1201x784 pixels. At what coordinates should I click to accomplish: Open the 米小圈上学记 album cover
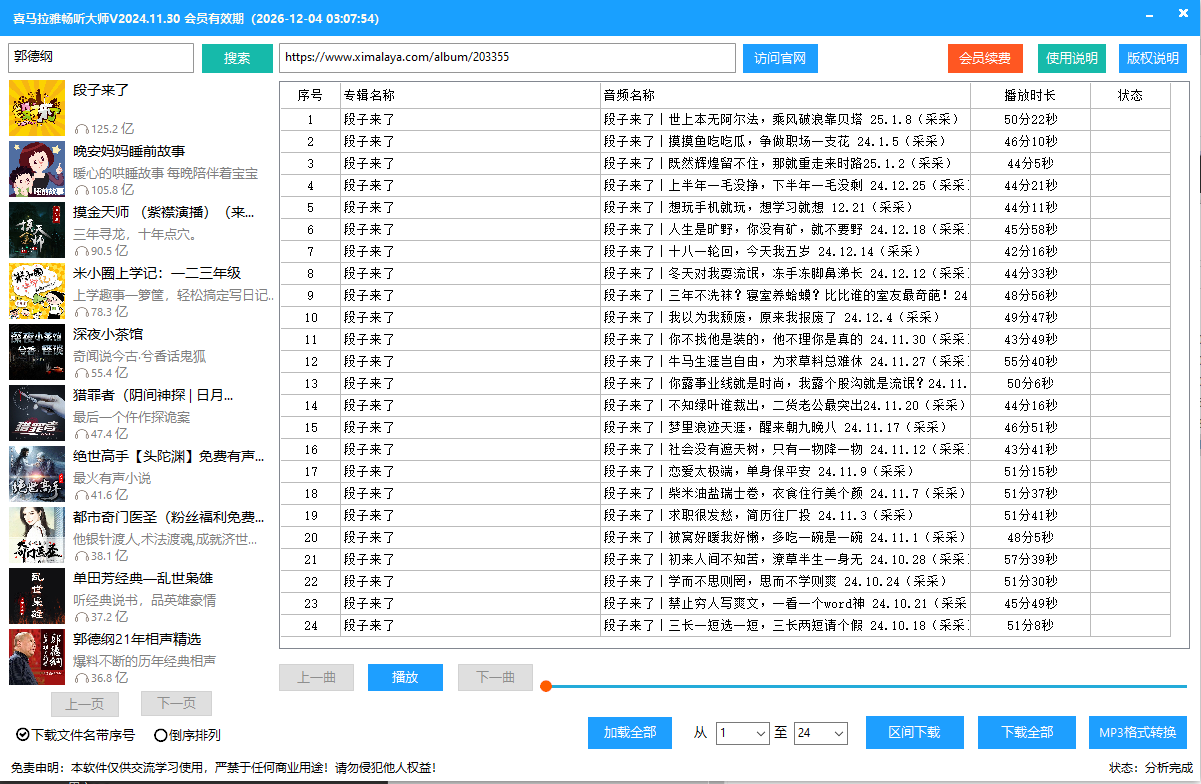[37, 291]
